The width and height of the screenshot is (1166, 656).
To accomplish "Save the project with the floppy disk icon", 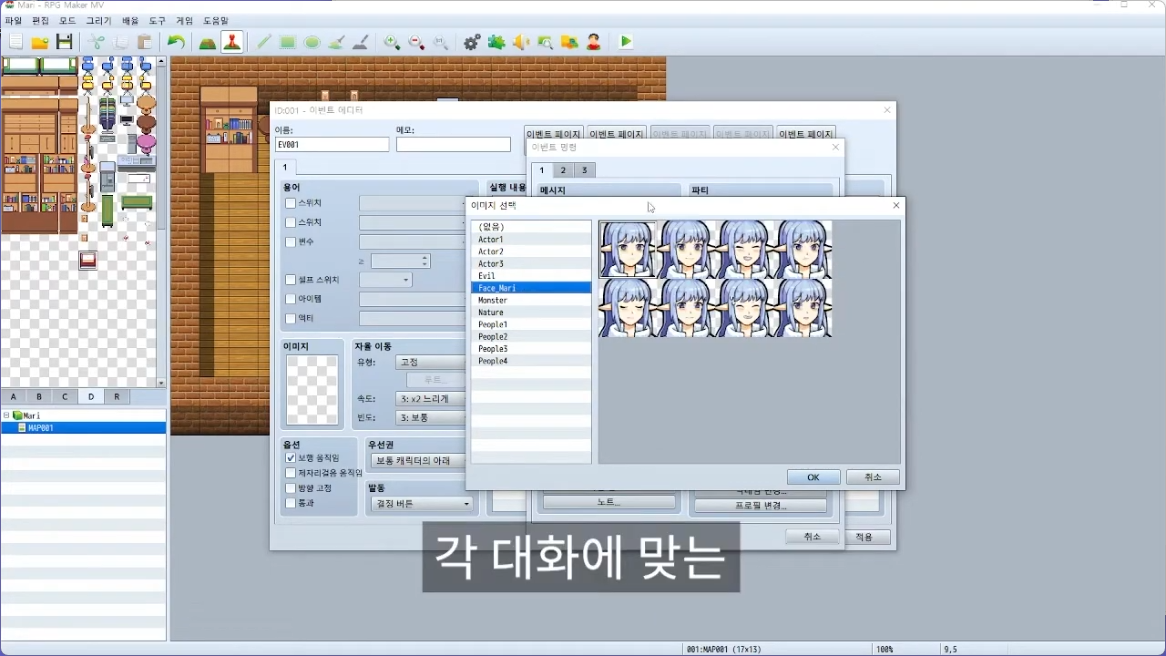I will [64, 42].
